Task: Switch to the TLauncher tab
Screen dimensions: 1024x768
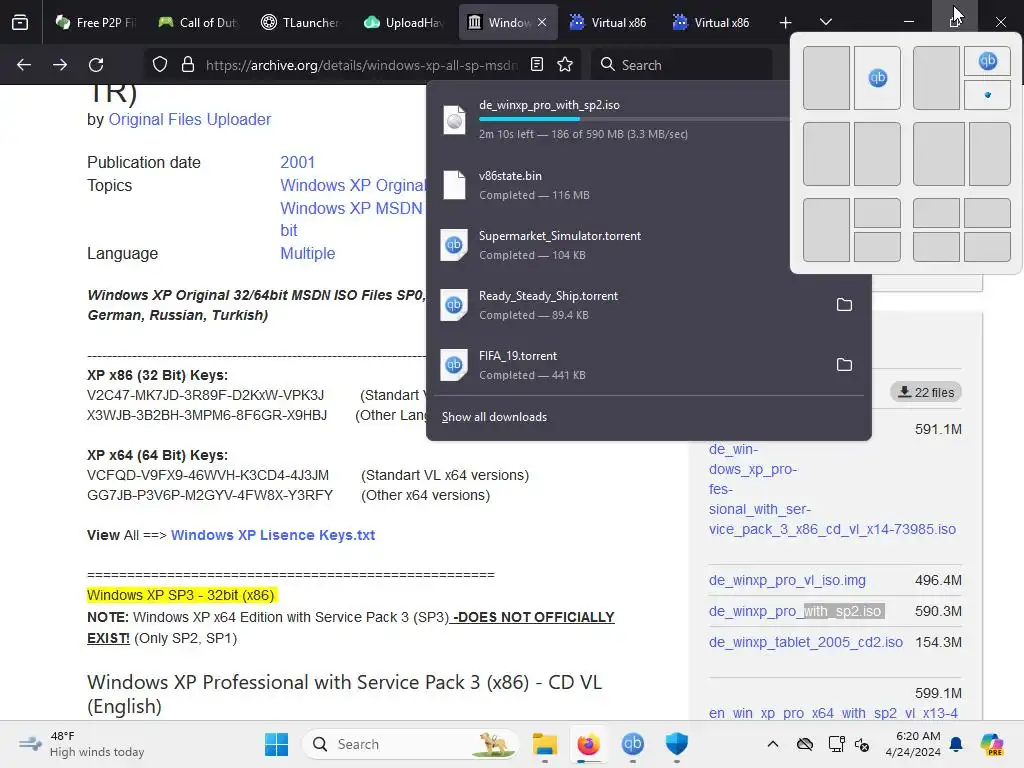Action: [x=301, y=22]
